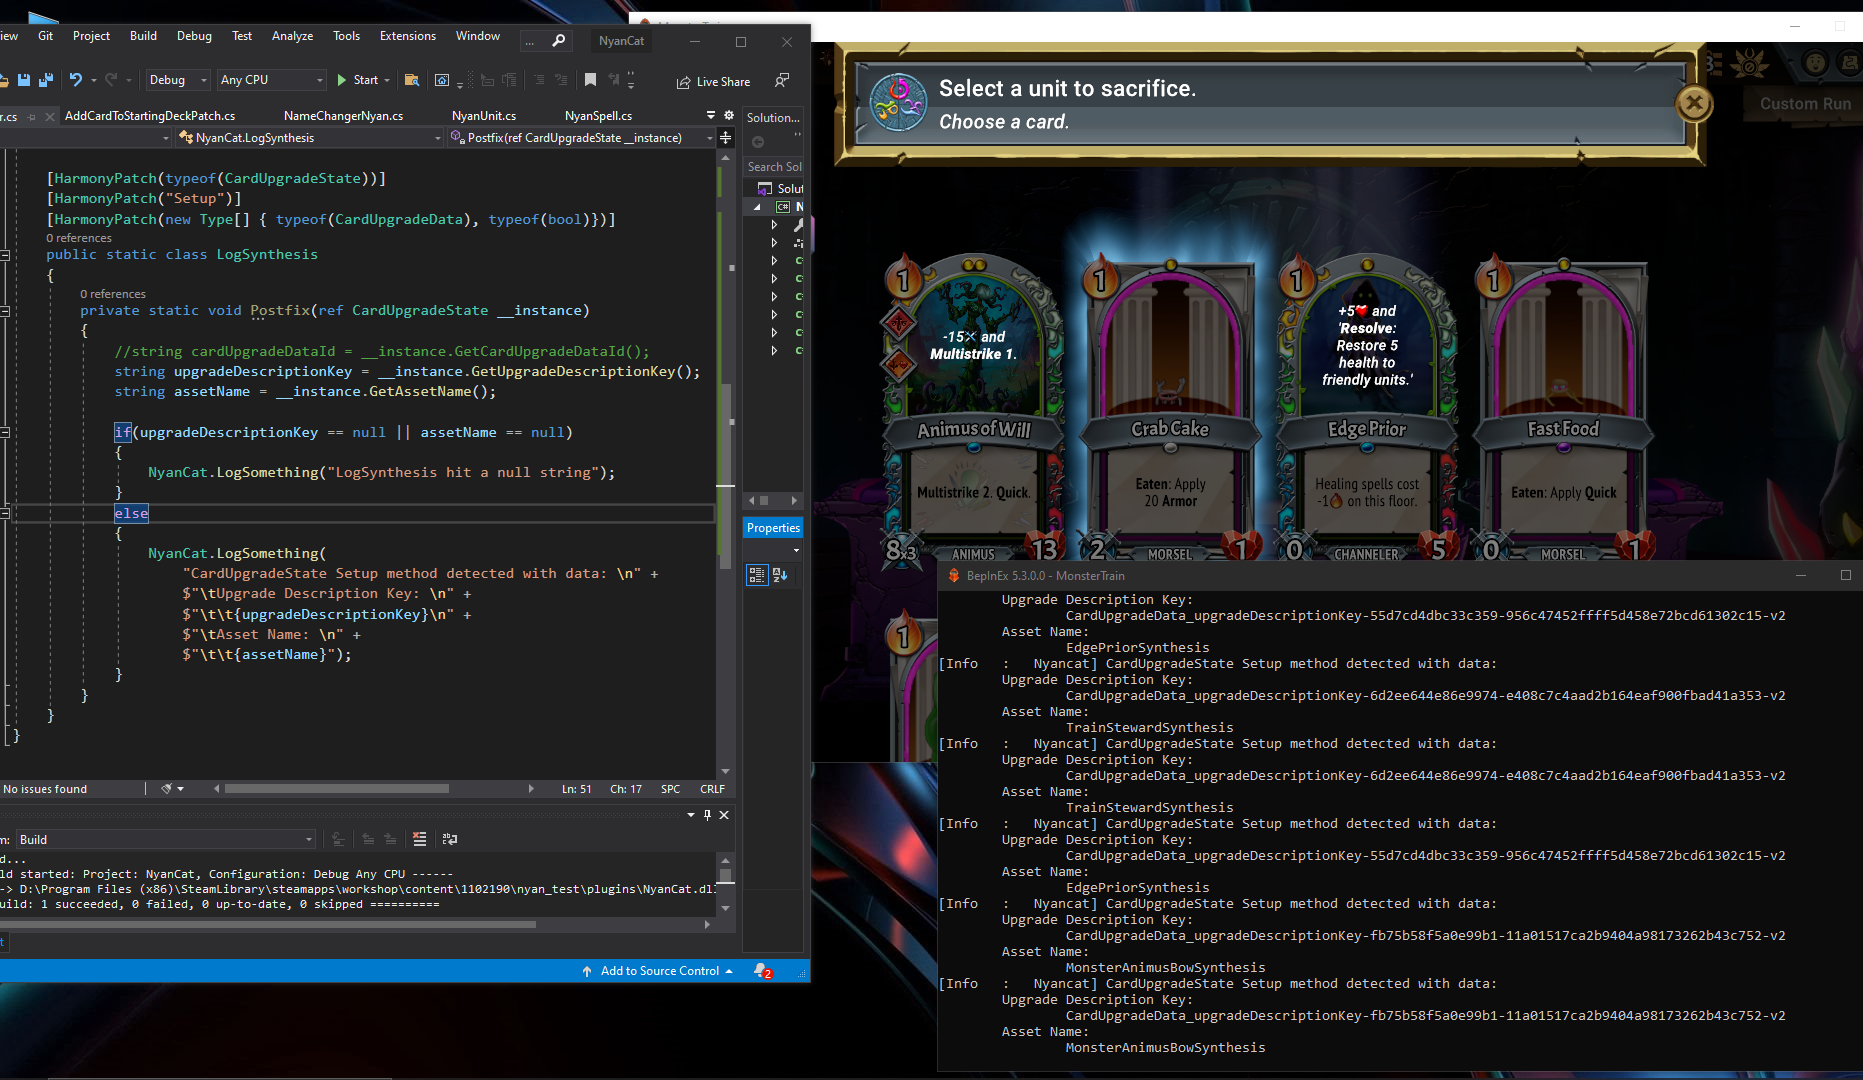Click the Output pane horizontal scrollbar
1863x1080 pixels.
tap(268, 925)
